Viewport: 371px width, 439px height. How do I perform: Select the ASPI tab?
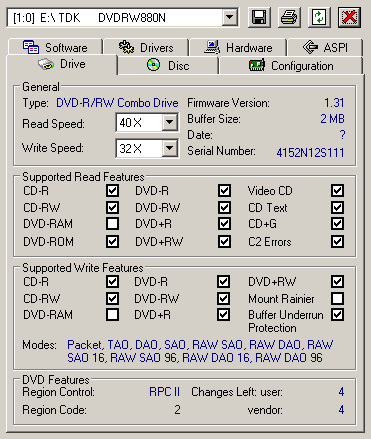[x=325, y=47]
